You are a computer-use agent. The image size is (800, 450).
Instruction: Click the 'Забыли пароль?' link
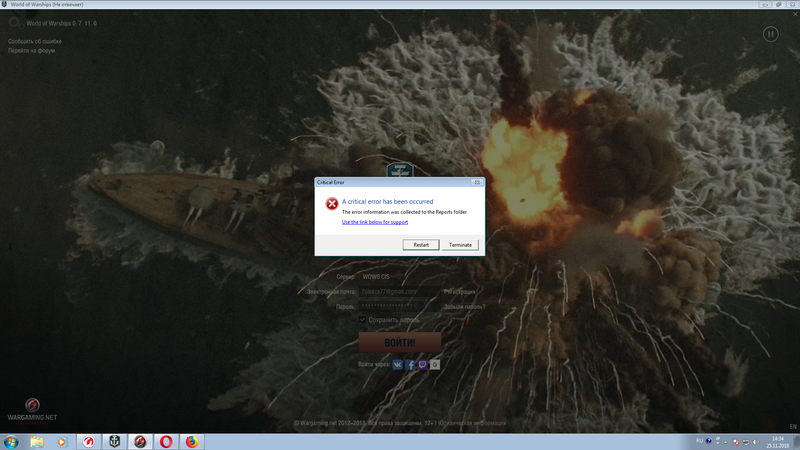coord(464,307)
